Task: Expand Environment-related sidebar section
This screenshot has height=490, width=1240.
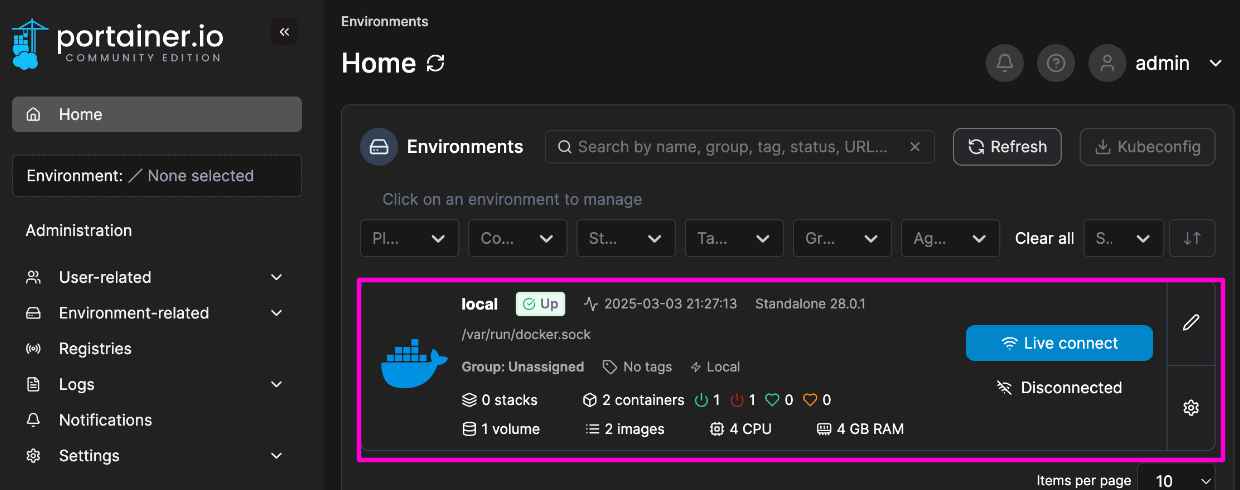Action: pos(155,313)
